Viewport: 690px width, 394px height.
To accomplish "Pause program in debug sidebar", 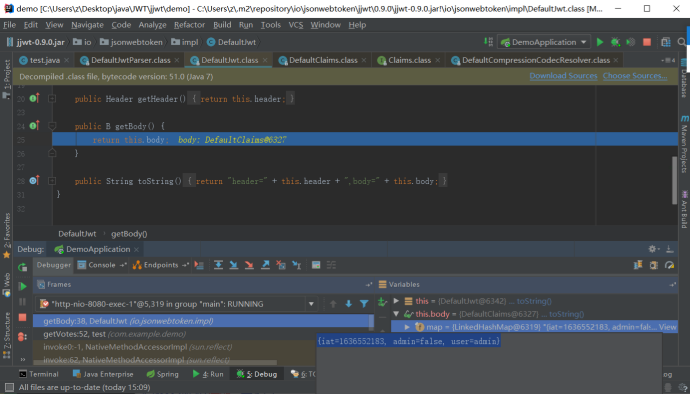I will [22, 302].
